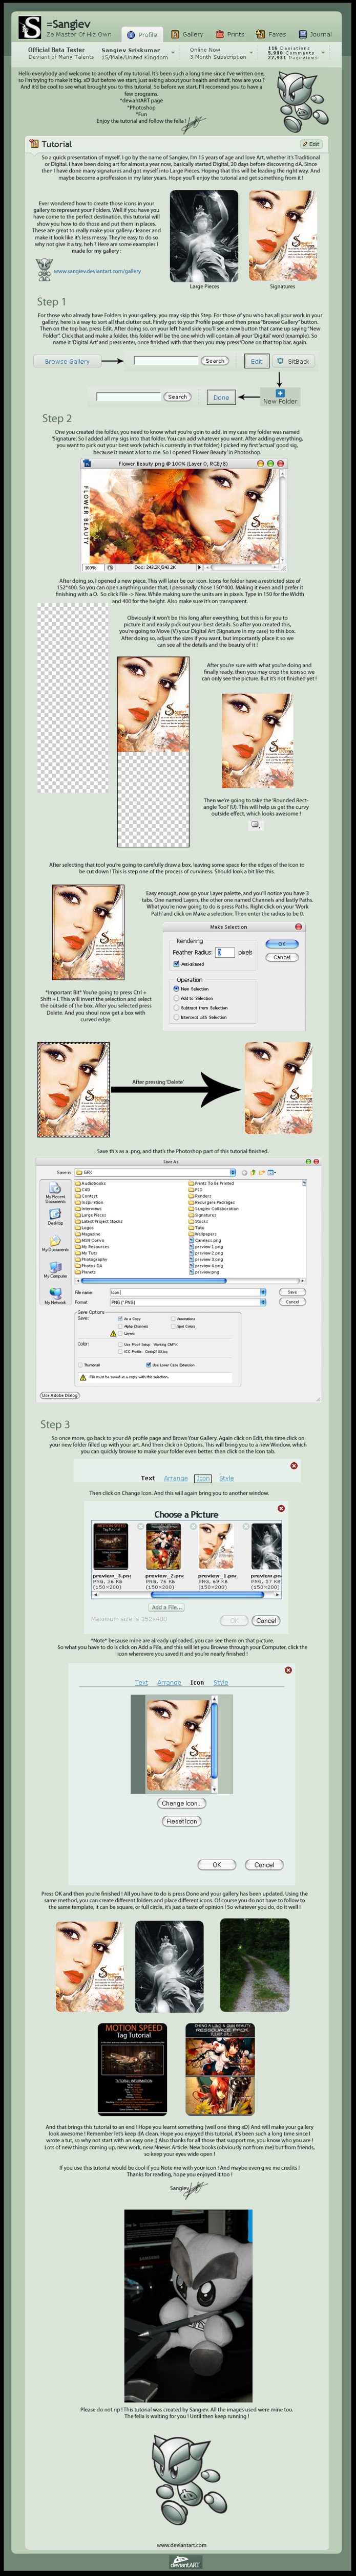This screenshot has width=356, height=2576.
Task: Expand the Online Now dropdown arrow
Action: [x=251, y=53]
